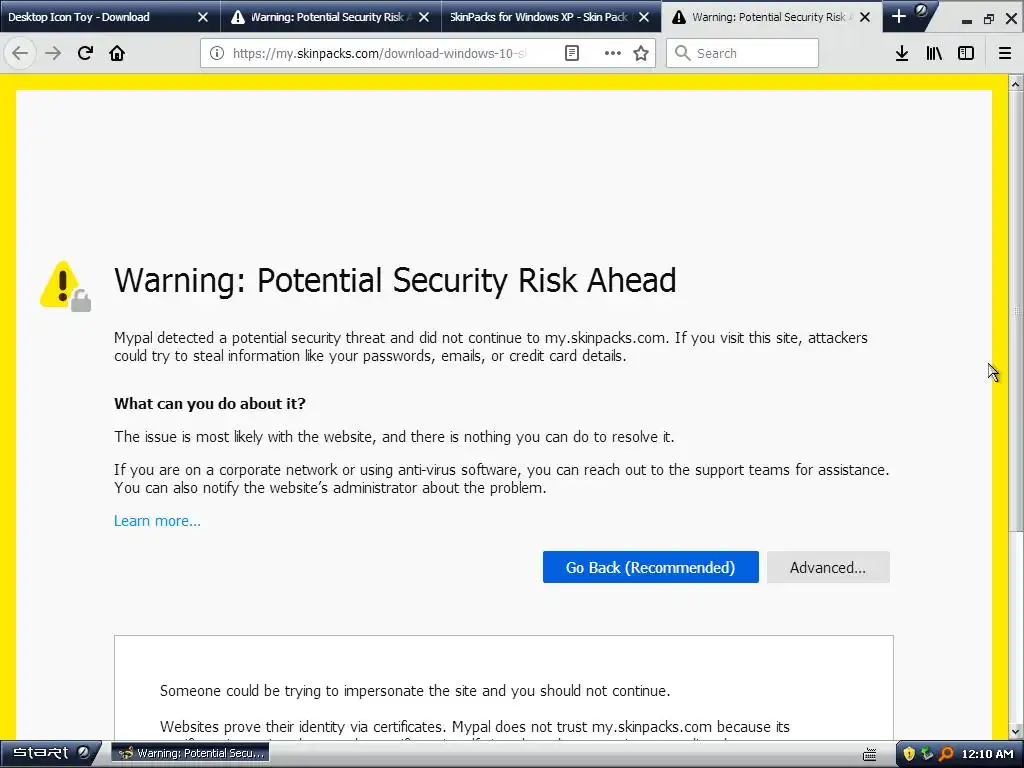Click the 'What can you do about it?' heading
Image resolution: width=1024 pixels, height=768 pixels.
coord(210,404)
